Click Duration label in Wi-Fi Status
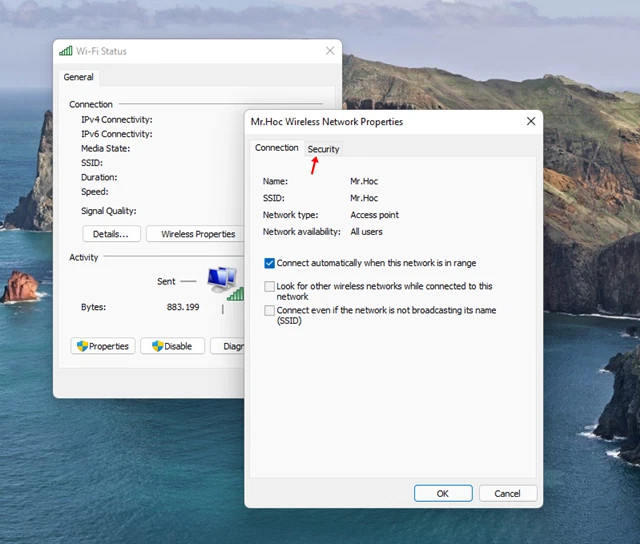 (99, 178)
